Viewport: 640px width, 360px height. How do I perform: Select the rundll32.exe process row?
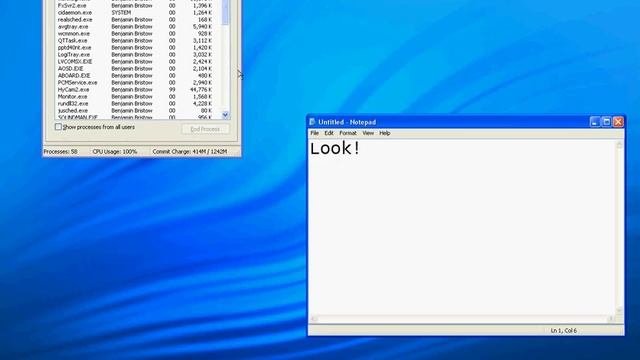pos(139,103)
